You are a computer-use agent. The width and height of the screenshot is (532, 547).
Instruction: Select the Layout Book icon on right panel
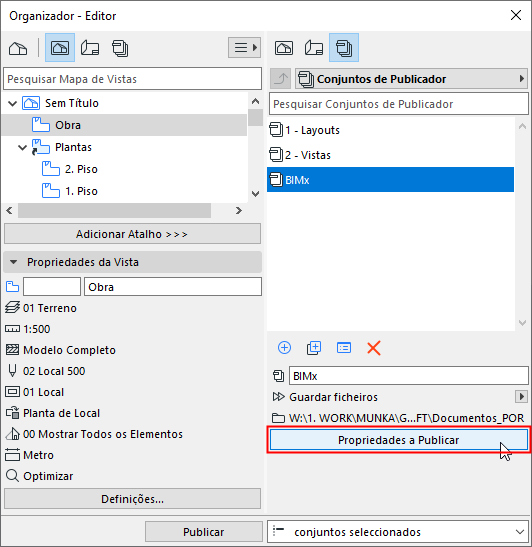click(x=314, y=48)
